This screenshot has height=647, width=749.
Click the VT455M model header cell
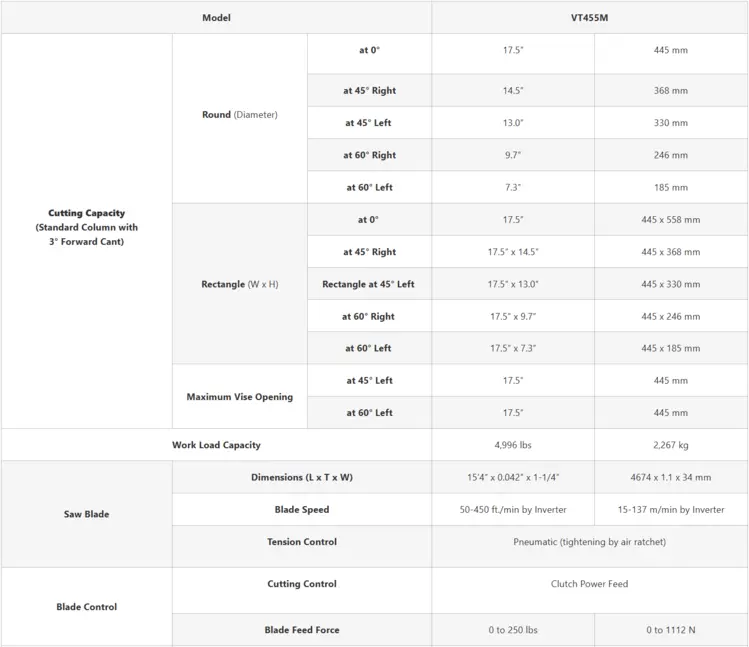589,18
